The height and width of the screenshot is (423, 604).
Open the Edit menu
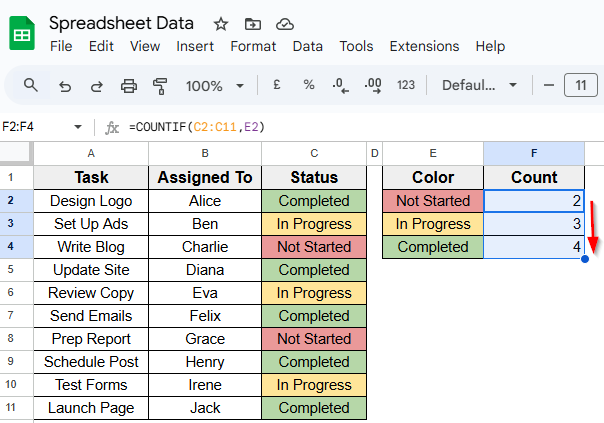(x=101, y=46)
